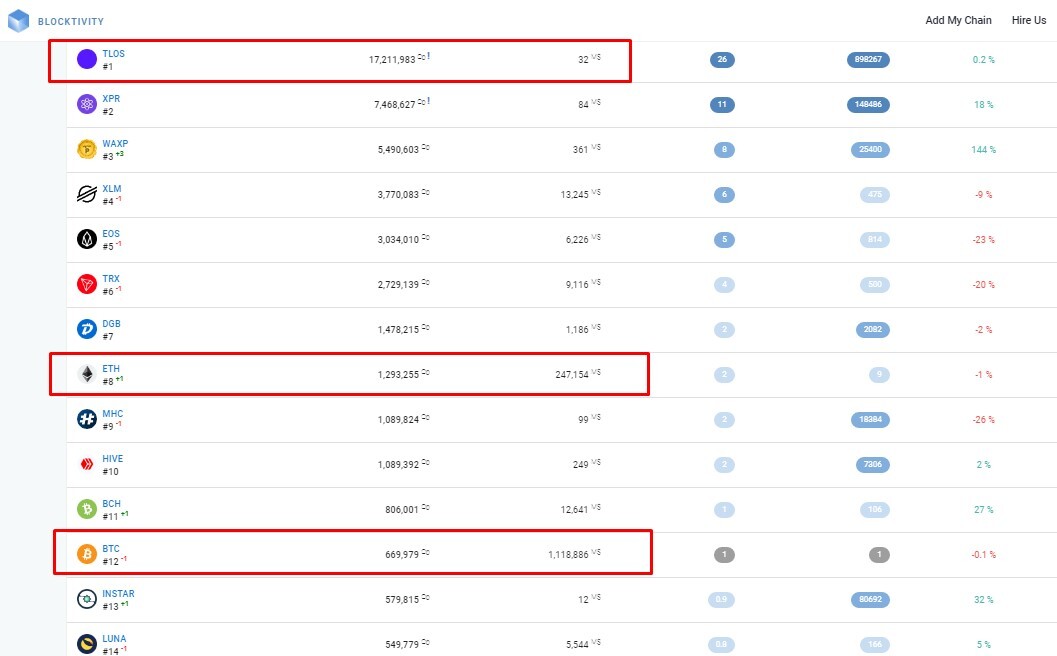Click the XPR badge showing 148486
This screenshot has height=656, width=1057.
pos(868,105)
